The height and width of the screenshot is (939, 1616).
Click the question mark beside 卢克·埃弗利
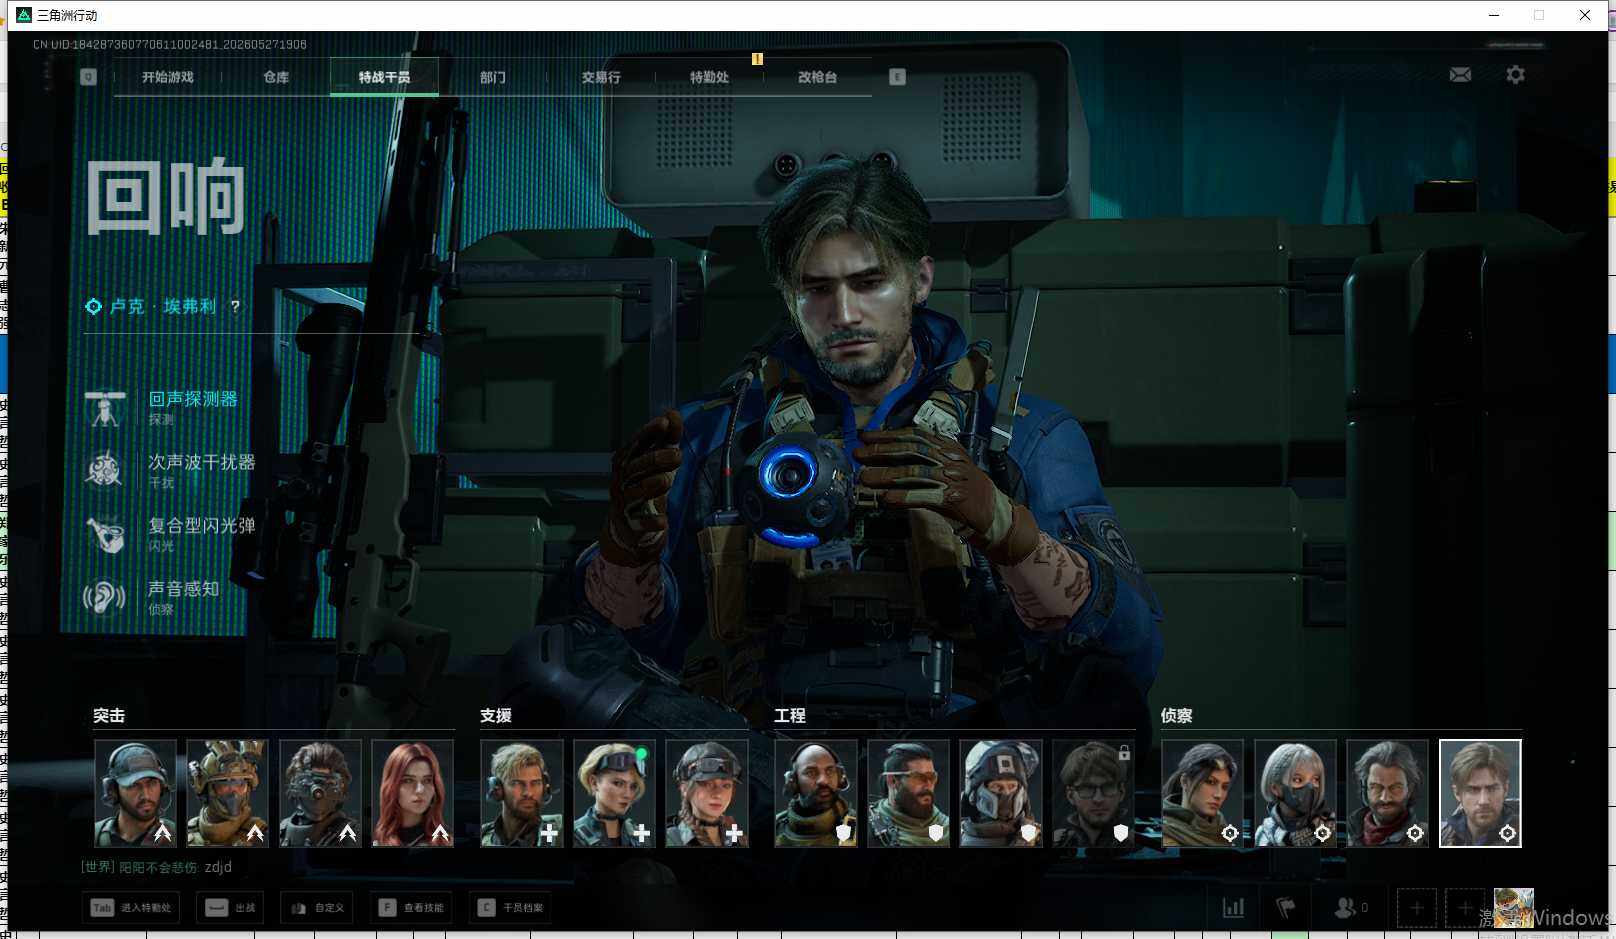click(x=235, y=307)
